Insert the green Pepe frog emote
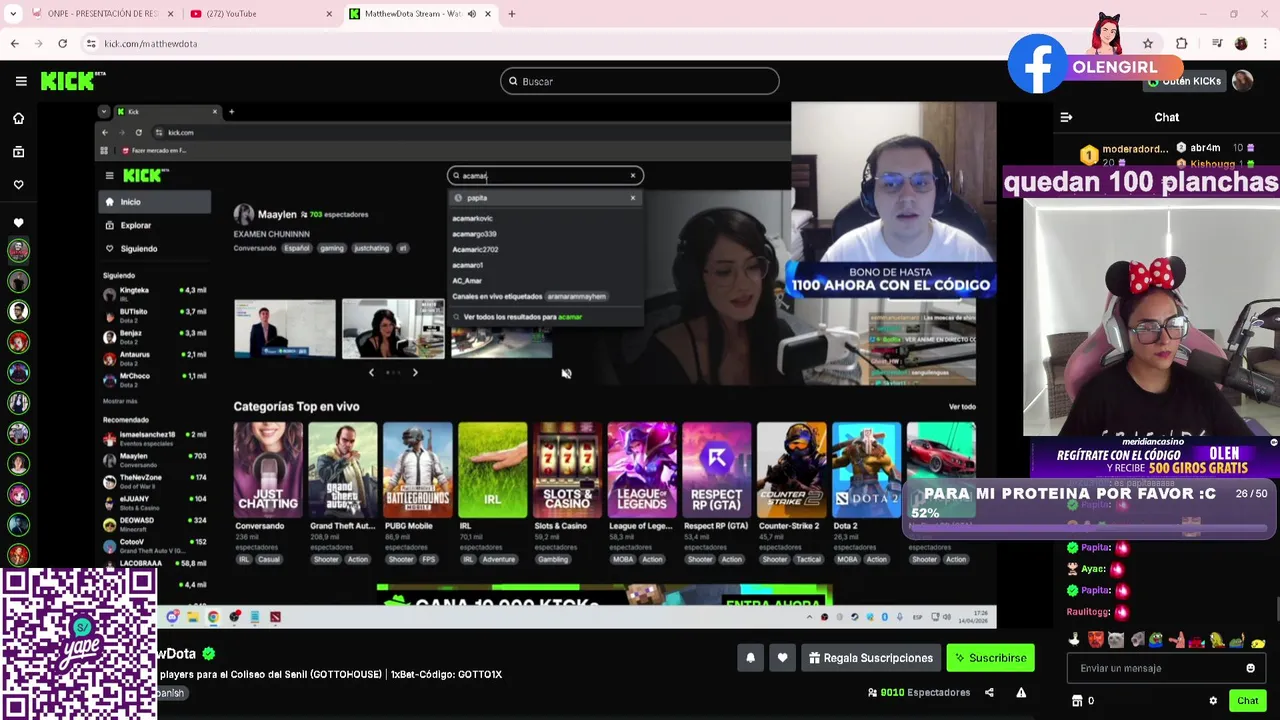This screenshot has width=1280, height=720. coord(1156,640)
